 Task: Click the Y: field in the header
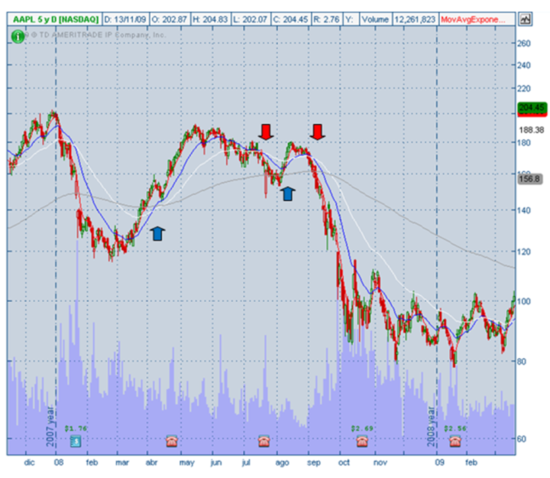click(x=350, y=19)
